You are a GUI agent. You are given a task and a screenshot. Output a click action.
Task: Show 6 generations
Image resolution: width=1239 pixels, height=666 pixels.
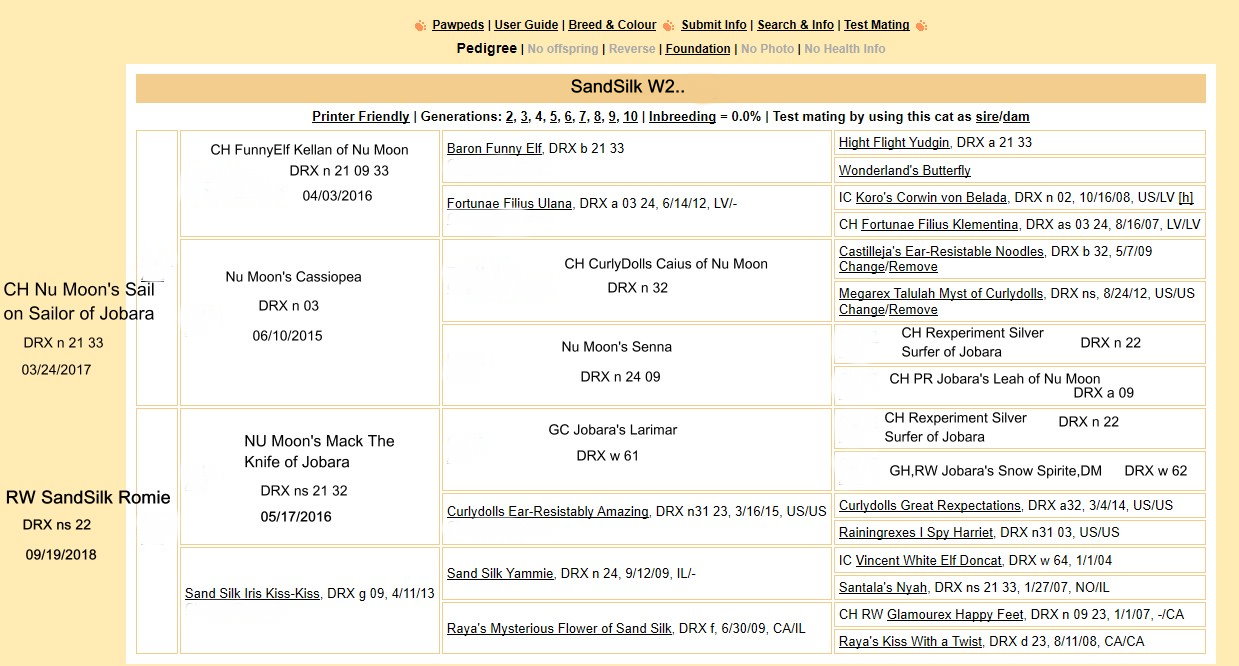(568, 116)
